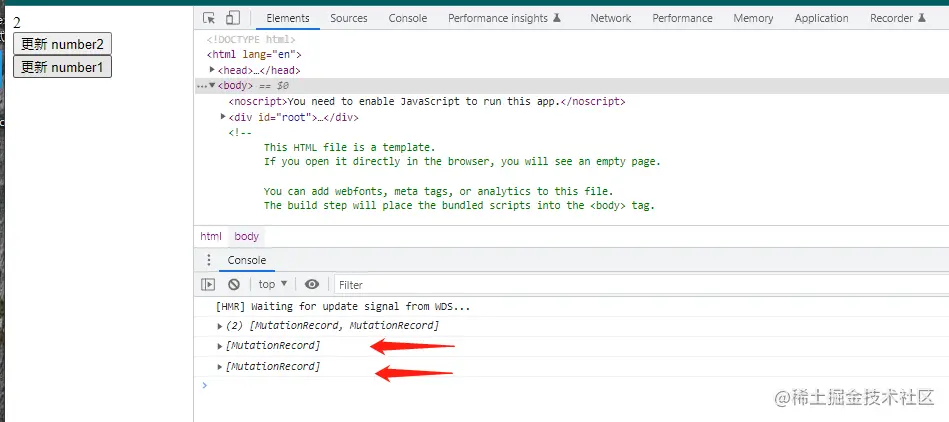Image resolution: width=949 pixels, height=422 pixels.
Task: Click the number 2 on the page
Action: [x=17, y=22]
